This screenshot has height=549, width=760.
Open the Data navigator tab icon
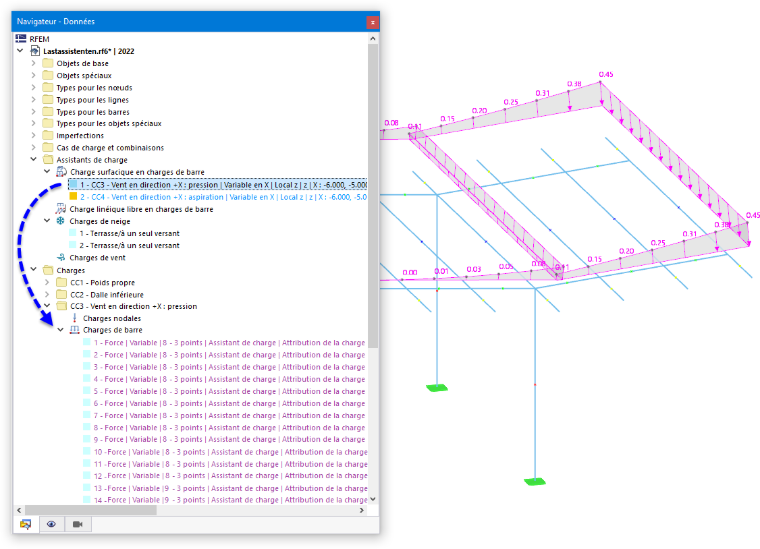[x=26, y=524]
